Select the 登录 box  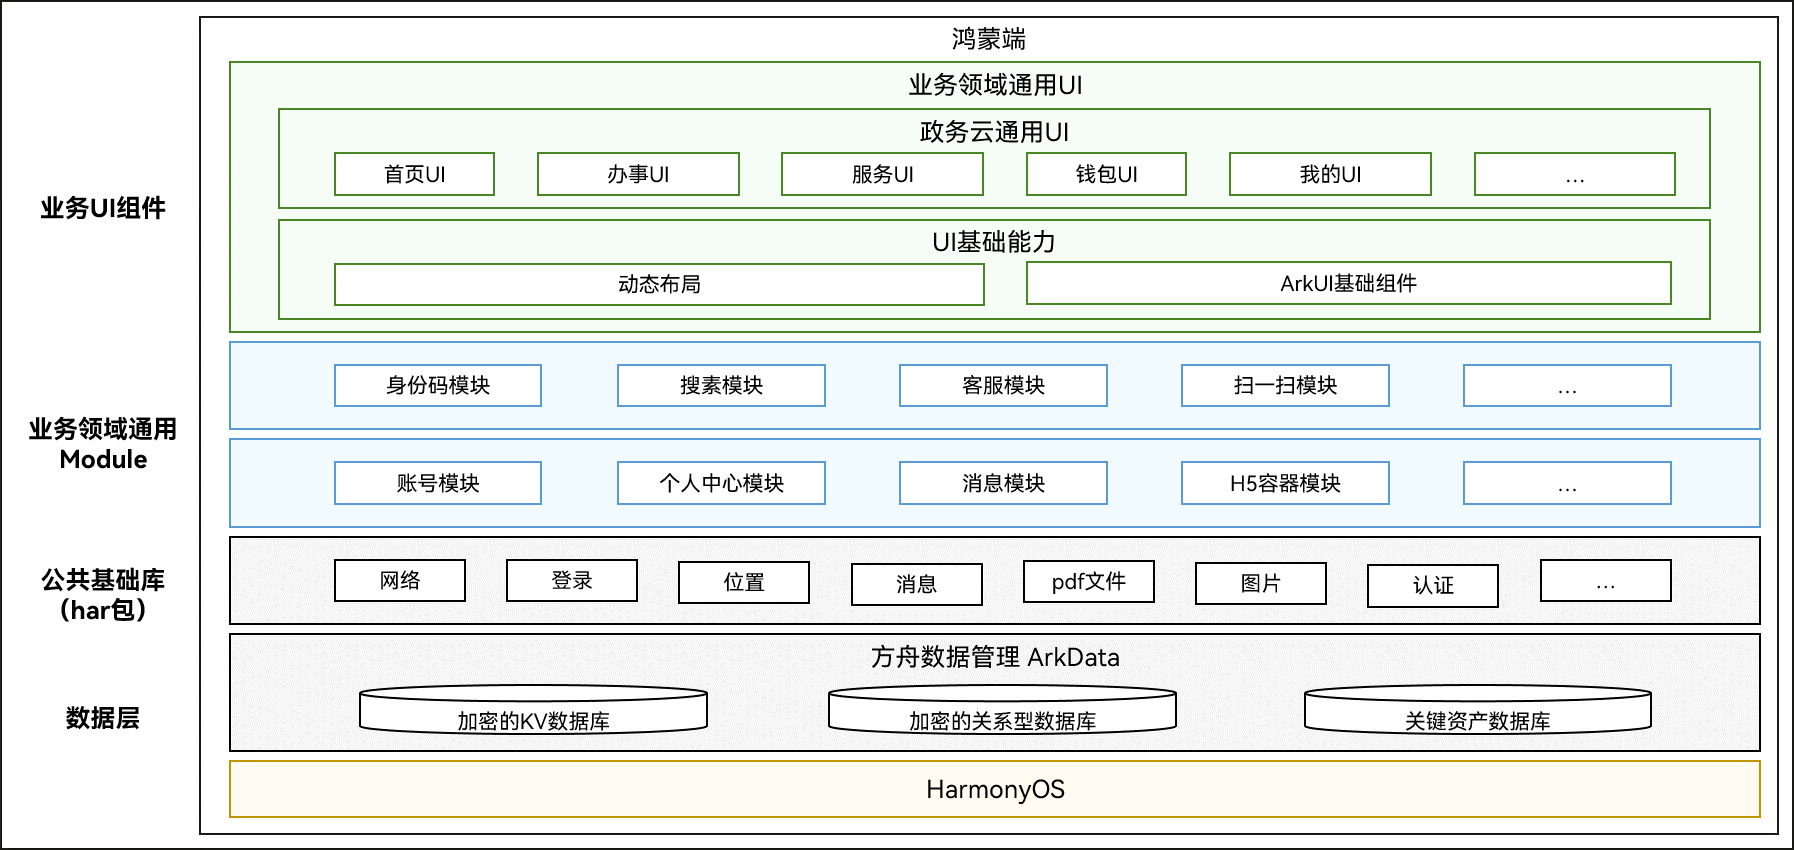[572, 580]
